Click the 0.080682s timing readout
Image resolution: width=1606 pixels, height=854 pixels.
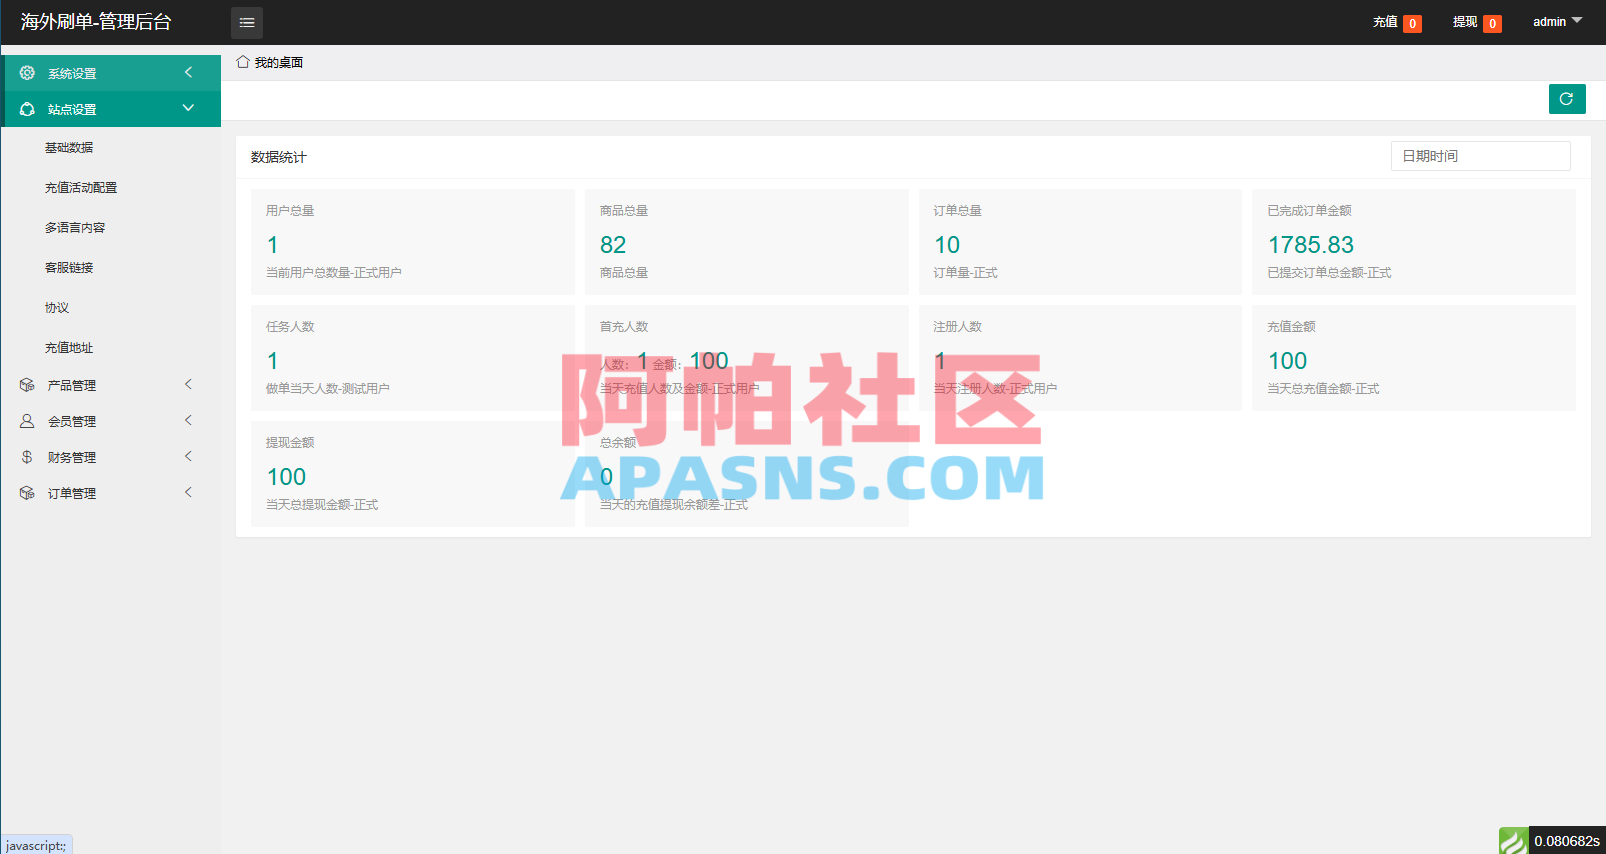(1567, 841)
